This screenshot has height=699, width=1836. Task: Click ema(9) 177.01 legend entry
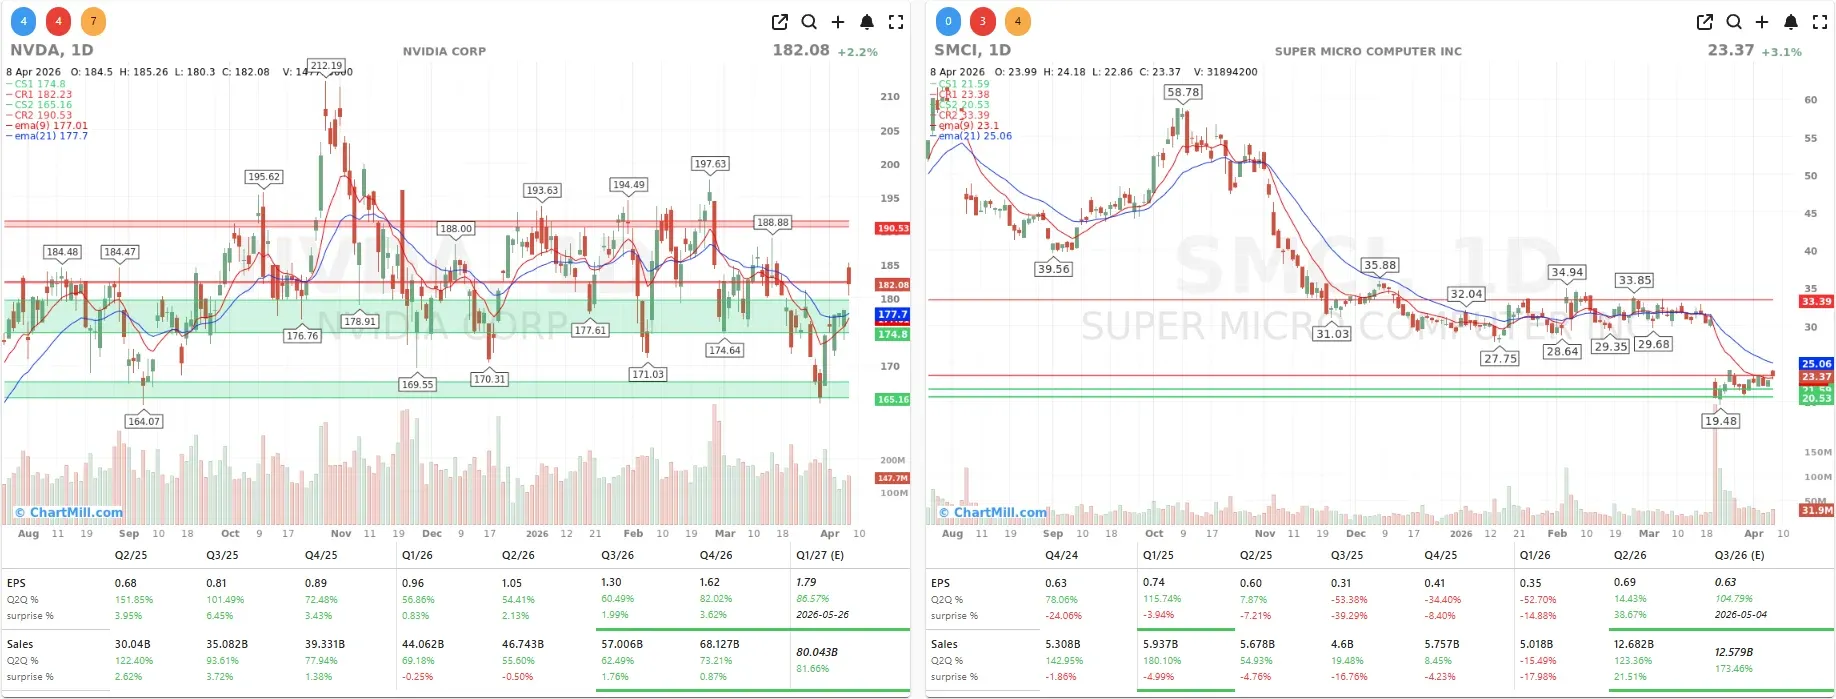click(x=48, y=126)
